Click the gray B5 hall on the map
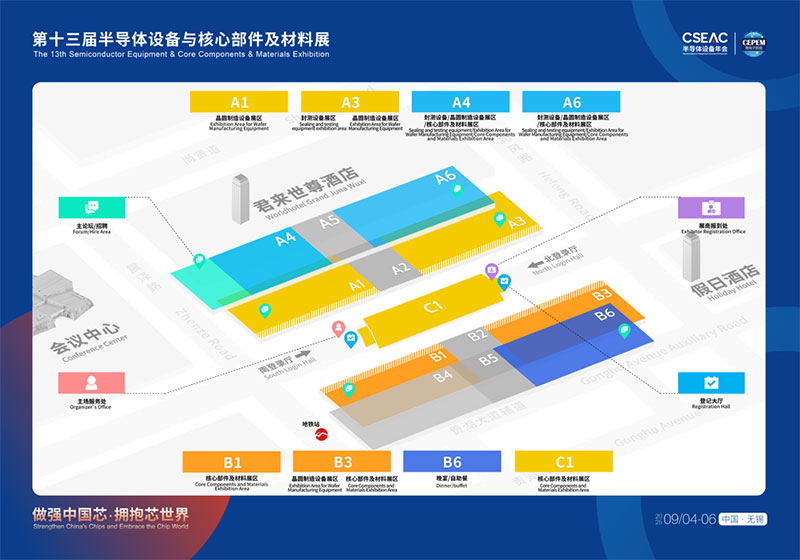The width and height of the screenshot is (800, 560). 487,359
